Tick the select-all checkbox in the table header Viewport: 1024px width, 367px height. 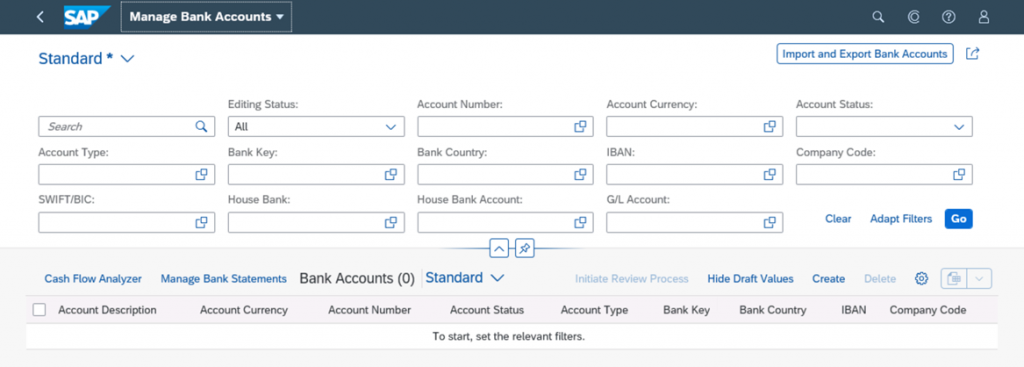[39, 310]
